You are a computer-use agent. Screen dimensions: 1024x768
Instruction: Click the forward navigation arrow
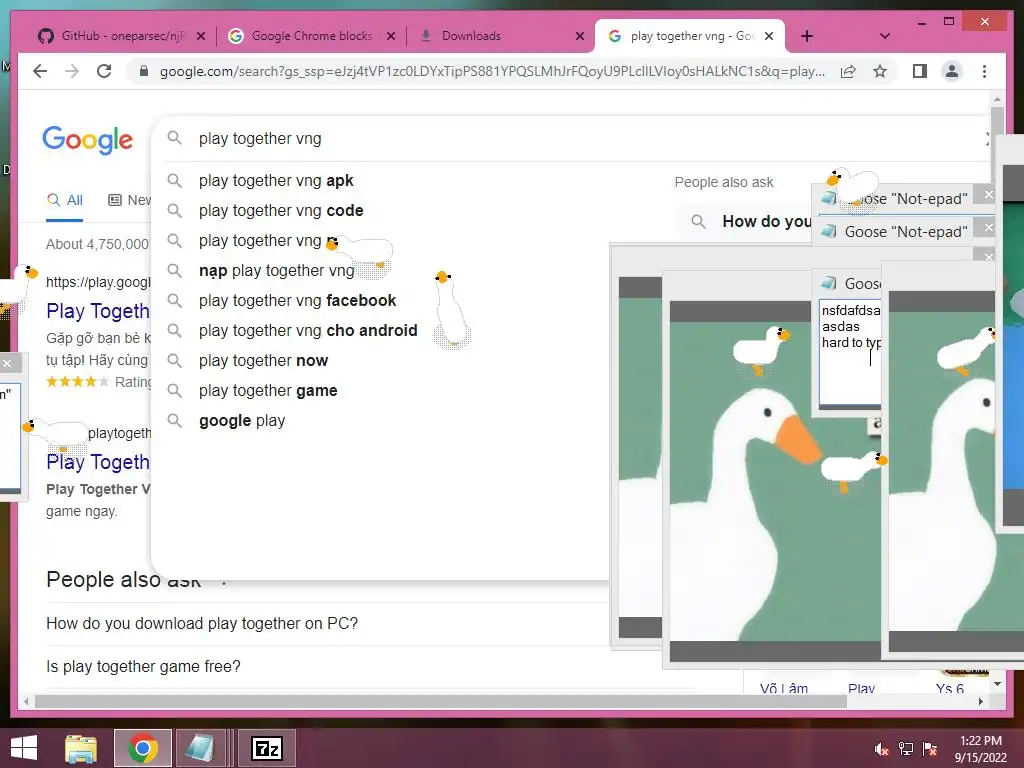click(x=72, y=71)
